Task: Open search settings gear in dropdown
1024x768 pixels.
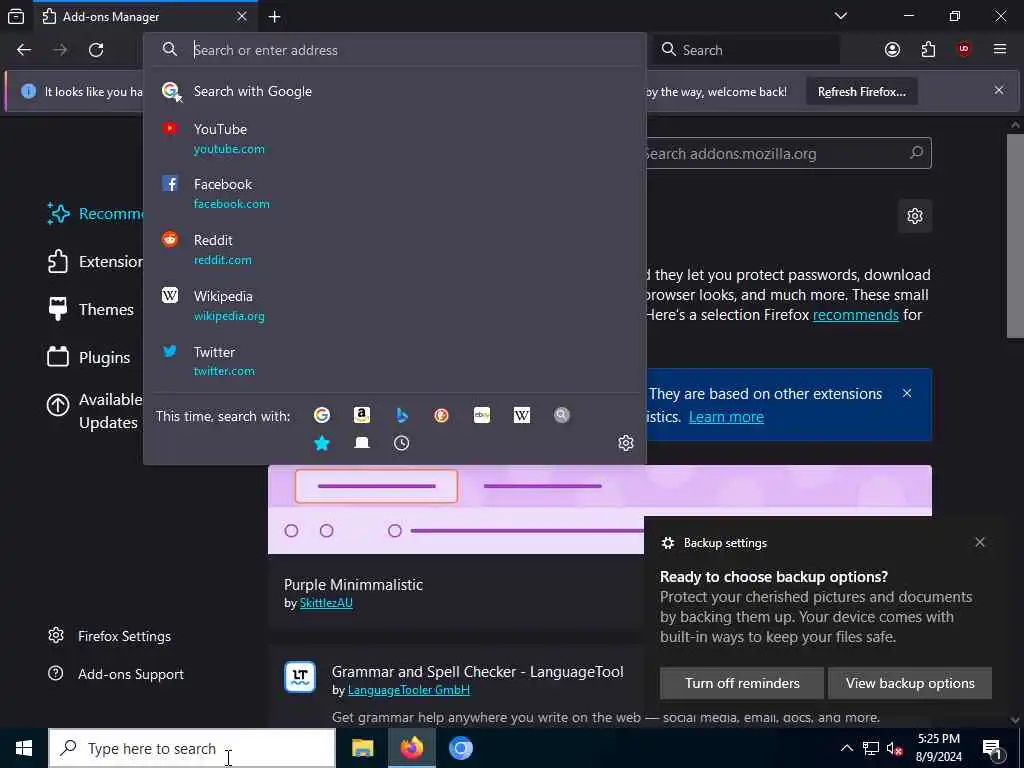Action: (x=626, y=443)
